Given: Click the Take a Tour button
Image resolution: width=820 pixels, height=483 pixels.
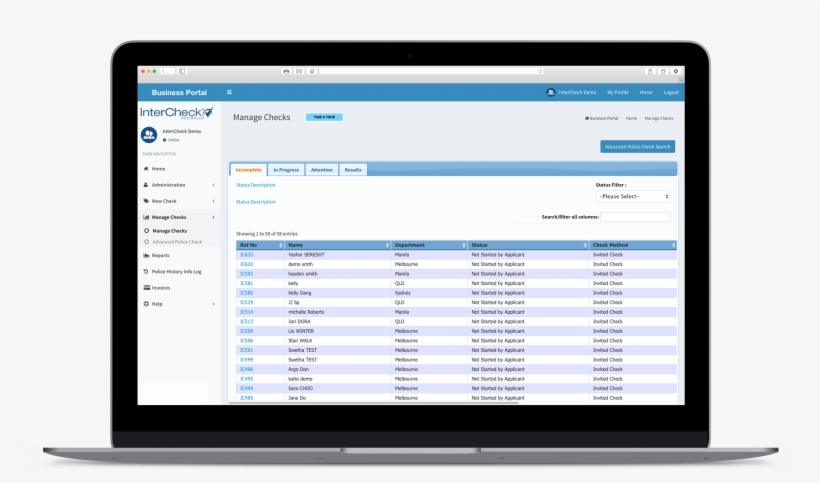Looking at the screenshot, I should 324,117.
